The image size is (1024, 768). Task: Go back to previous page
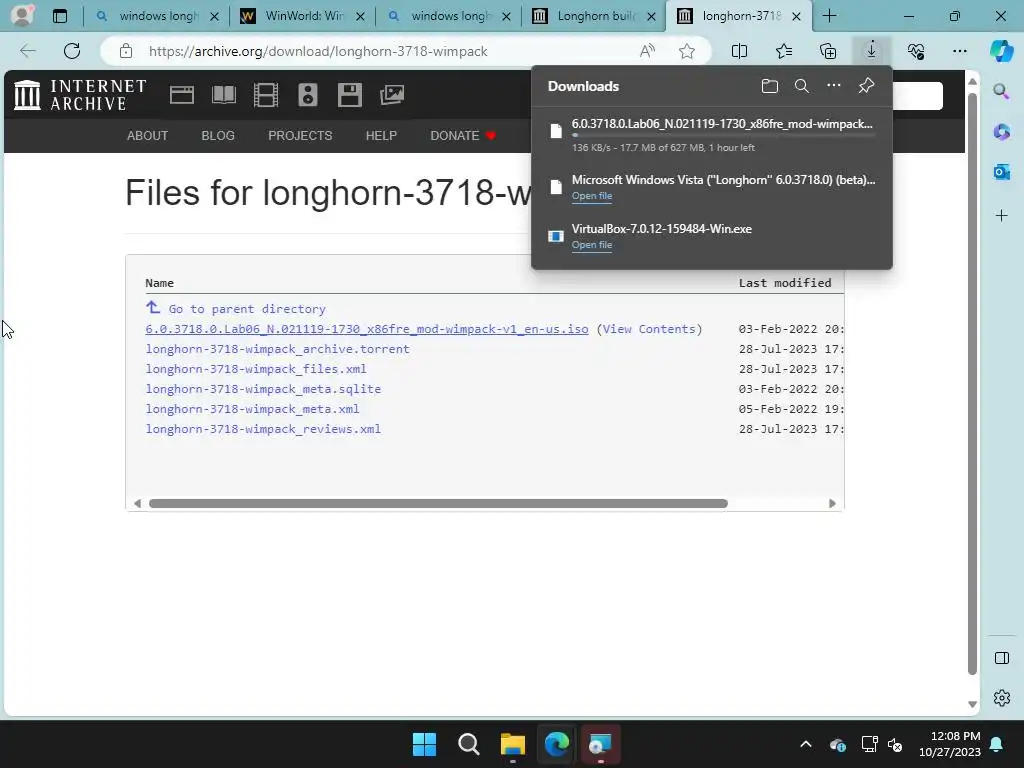27,51
